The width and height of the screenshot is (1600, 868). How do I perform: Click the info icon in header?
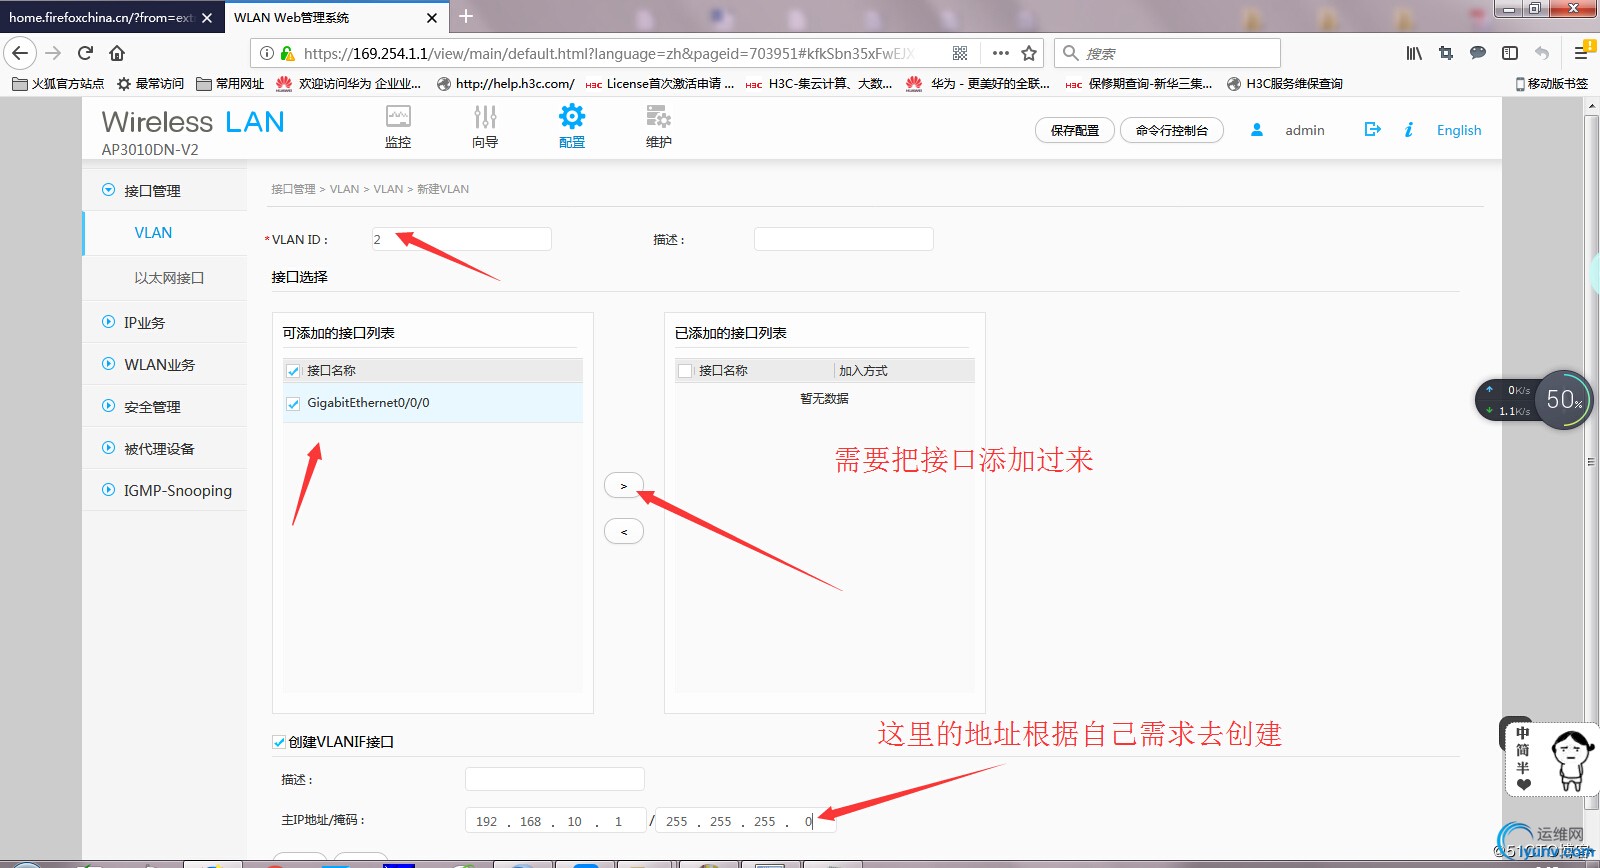click(x=1408, y=129)
